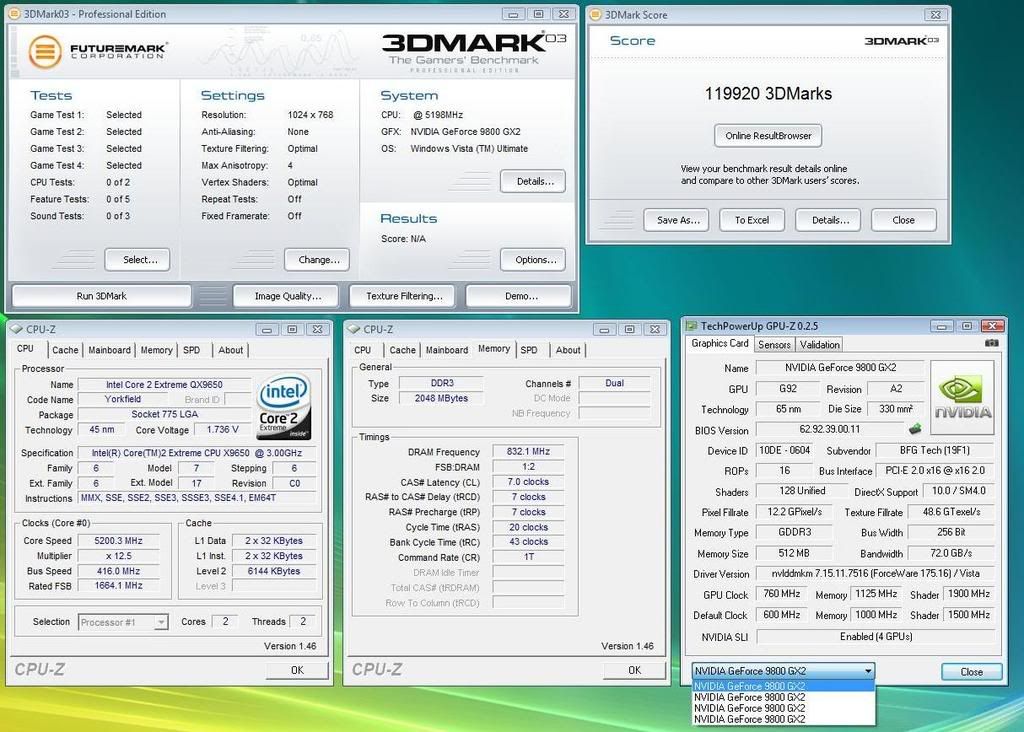Click the Close button in GPU-Z

[972, 671]
